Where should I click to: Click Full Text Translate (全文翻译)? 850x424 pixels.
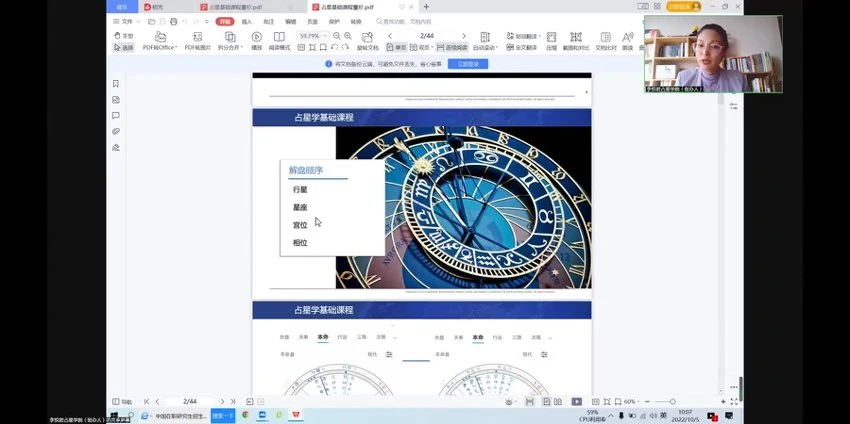(x=521, y=48)
